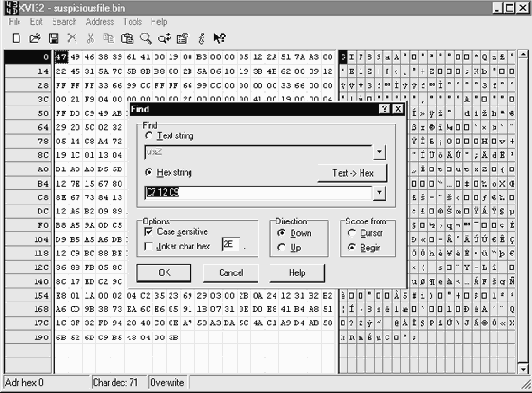The image size is (532, 393).
Task: Click the OK button in Find dialog
Action: coord(164,273)
